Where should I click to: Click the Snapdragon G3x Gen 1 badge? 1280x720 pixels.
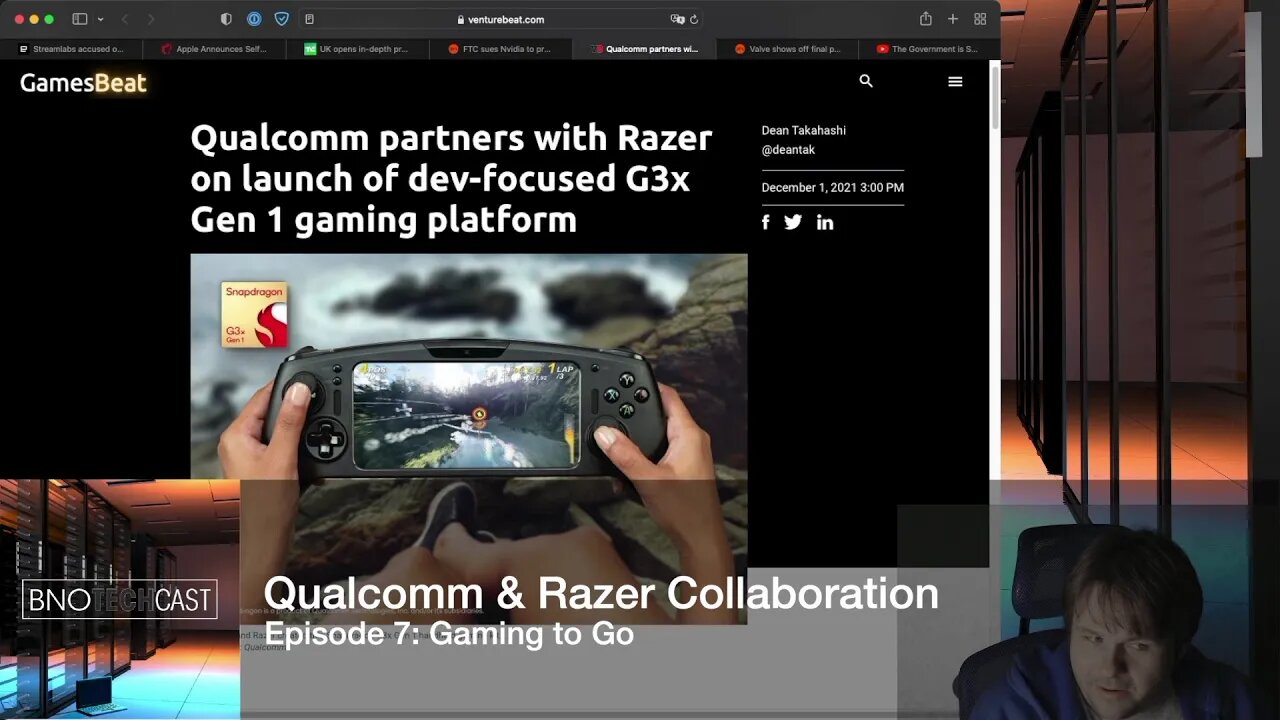tap(254, 315)
